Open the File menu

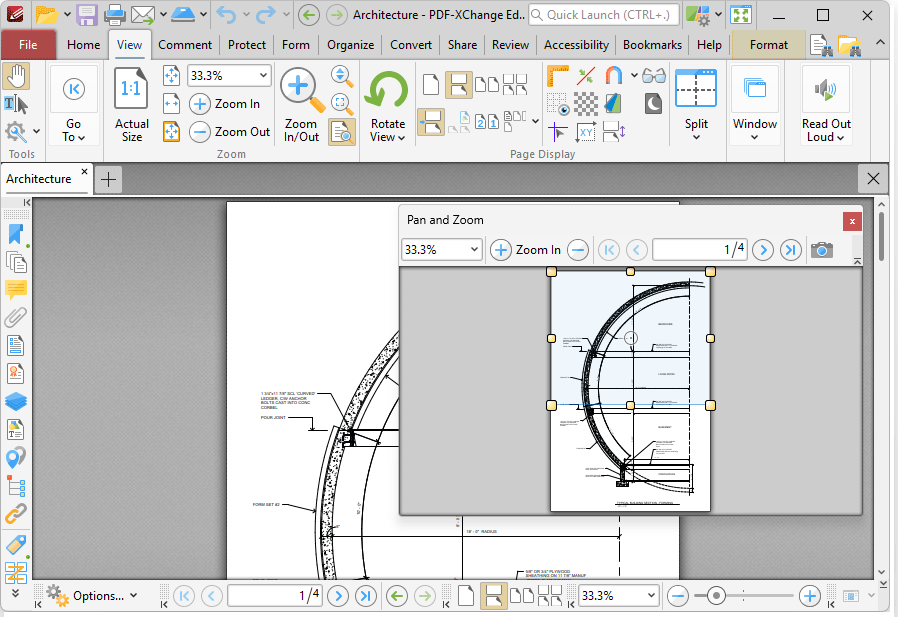click(x=28, y=45)
